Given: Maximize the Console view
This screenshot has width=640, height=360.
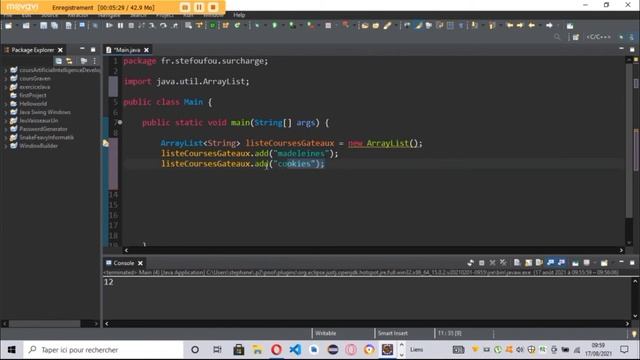Looking at the screenshot, I should [632, 262].
